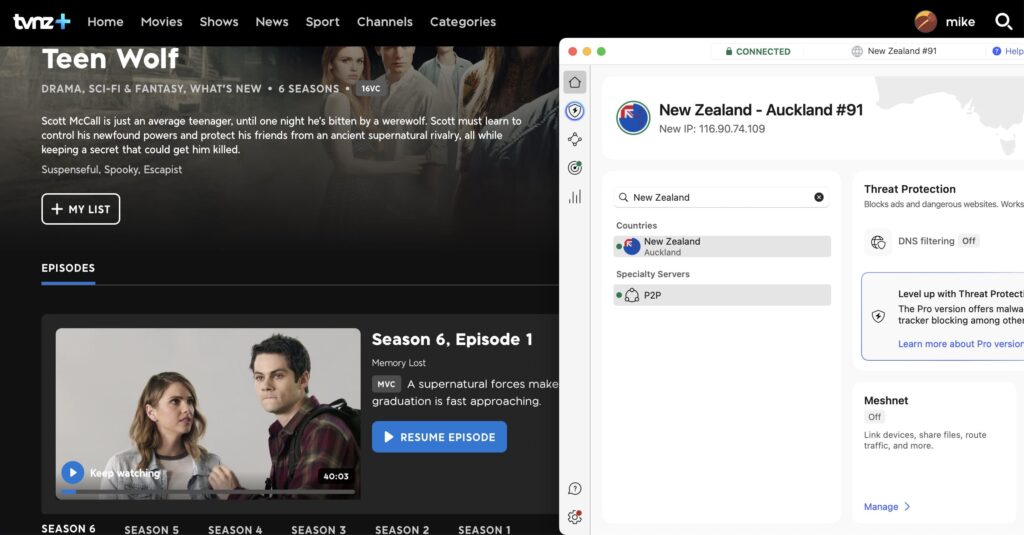Open the TVNZ+ logo home link
This screenshot has width=1024, height=535.
click(42, 22)
